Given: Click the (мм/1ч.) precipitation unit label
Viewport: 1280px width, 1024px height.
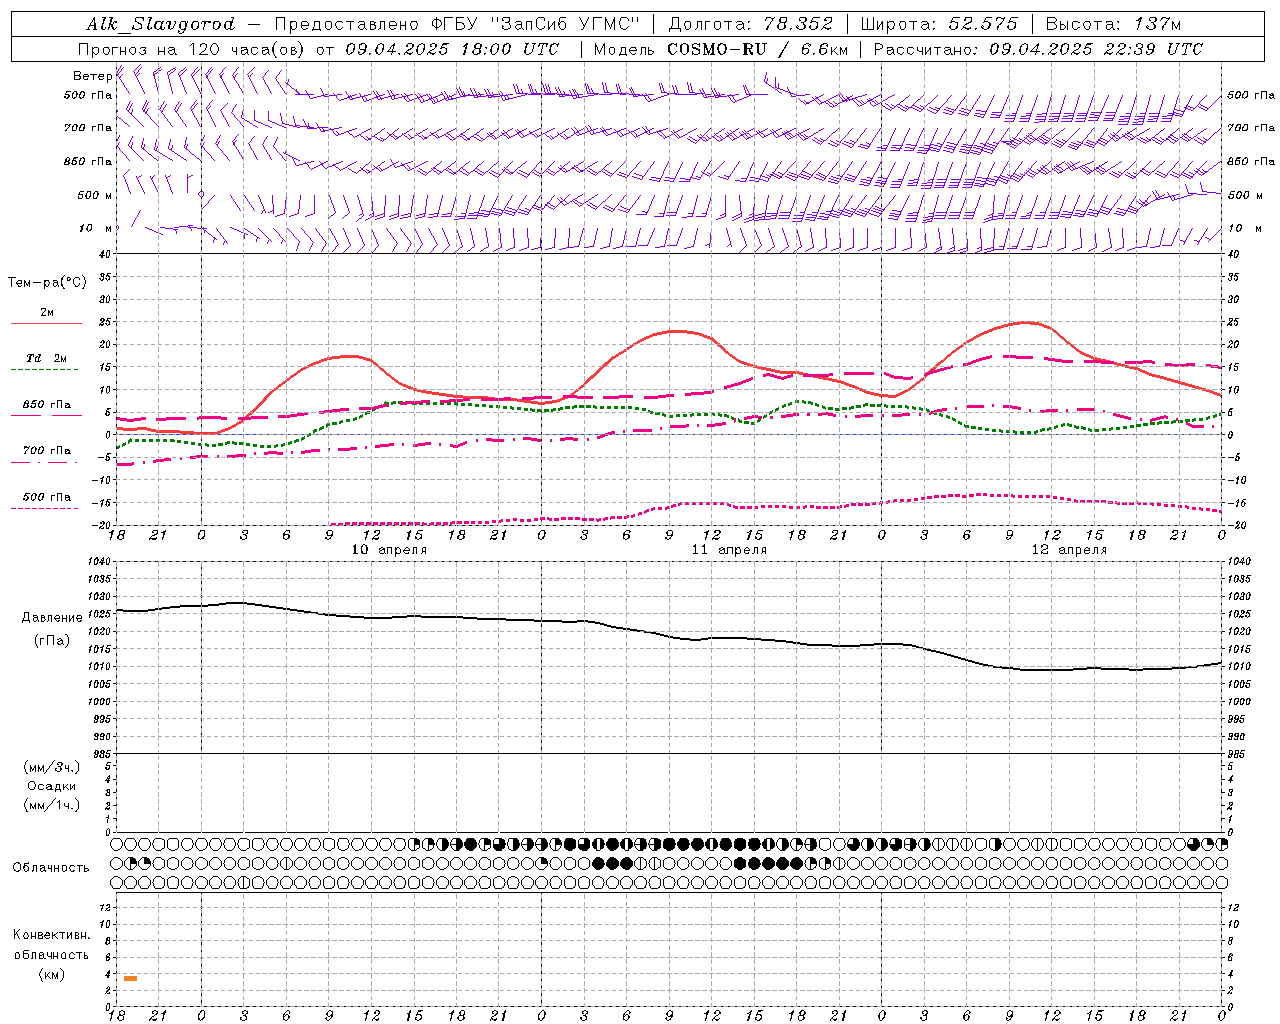Looking at the screenshot, I should point(52,806).
